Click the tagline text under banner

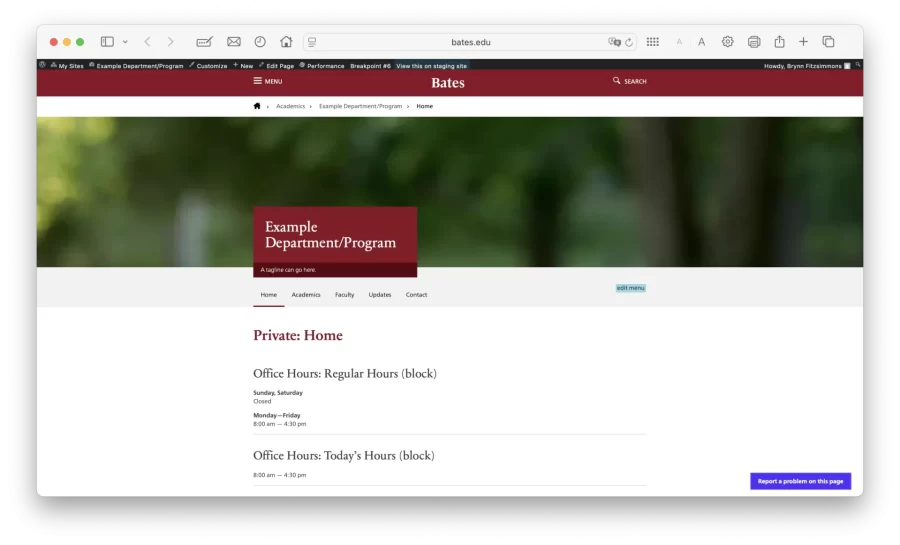click(288, 270)
